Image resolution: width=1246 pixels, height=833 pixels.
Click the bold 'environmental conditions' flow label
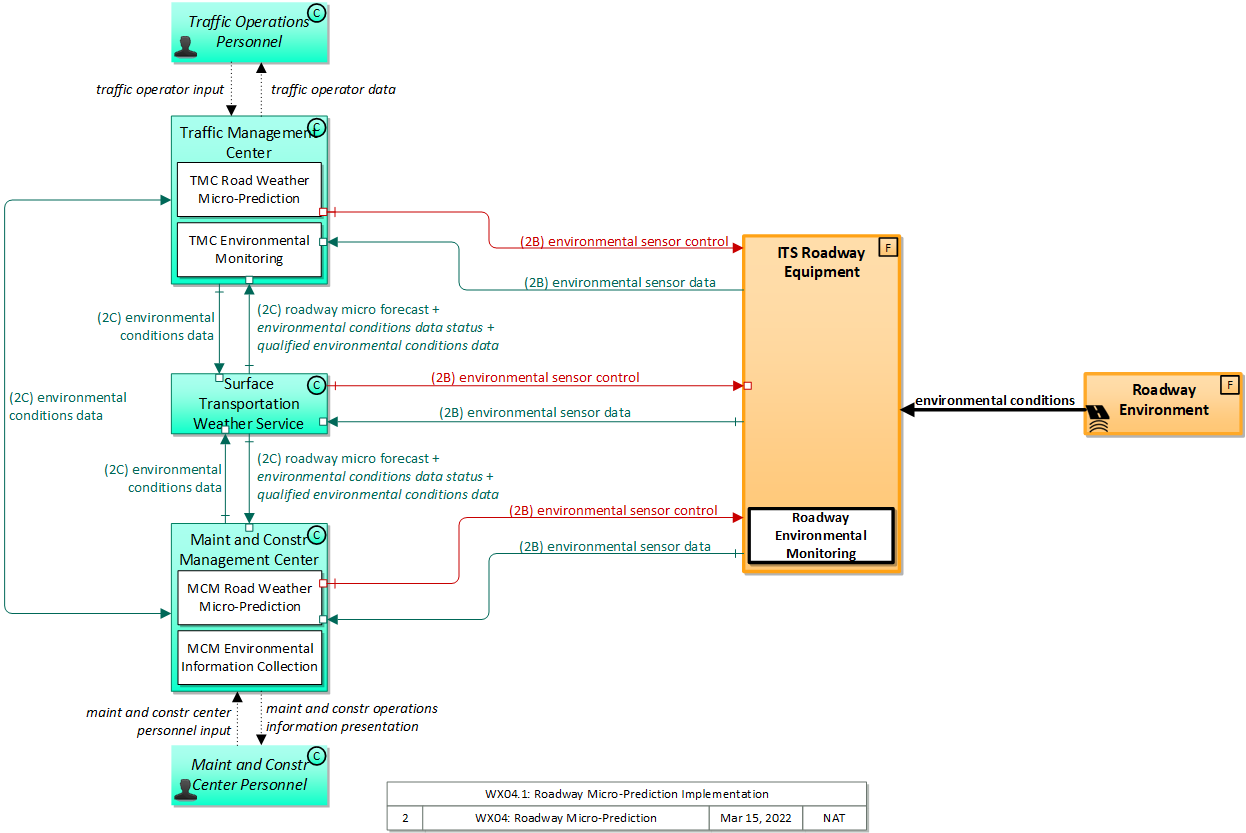click(x=994, y=400)
